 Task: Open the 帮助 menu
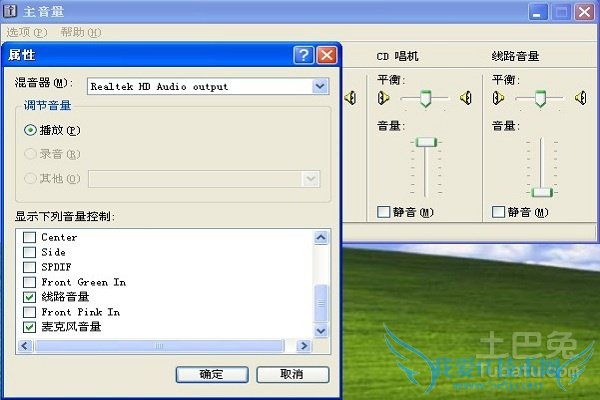tap(81, 32)
